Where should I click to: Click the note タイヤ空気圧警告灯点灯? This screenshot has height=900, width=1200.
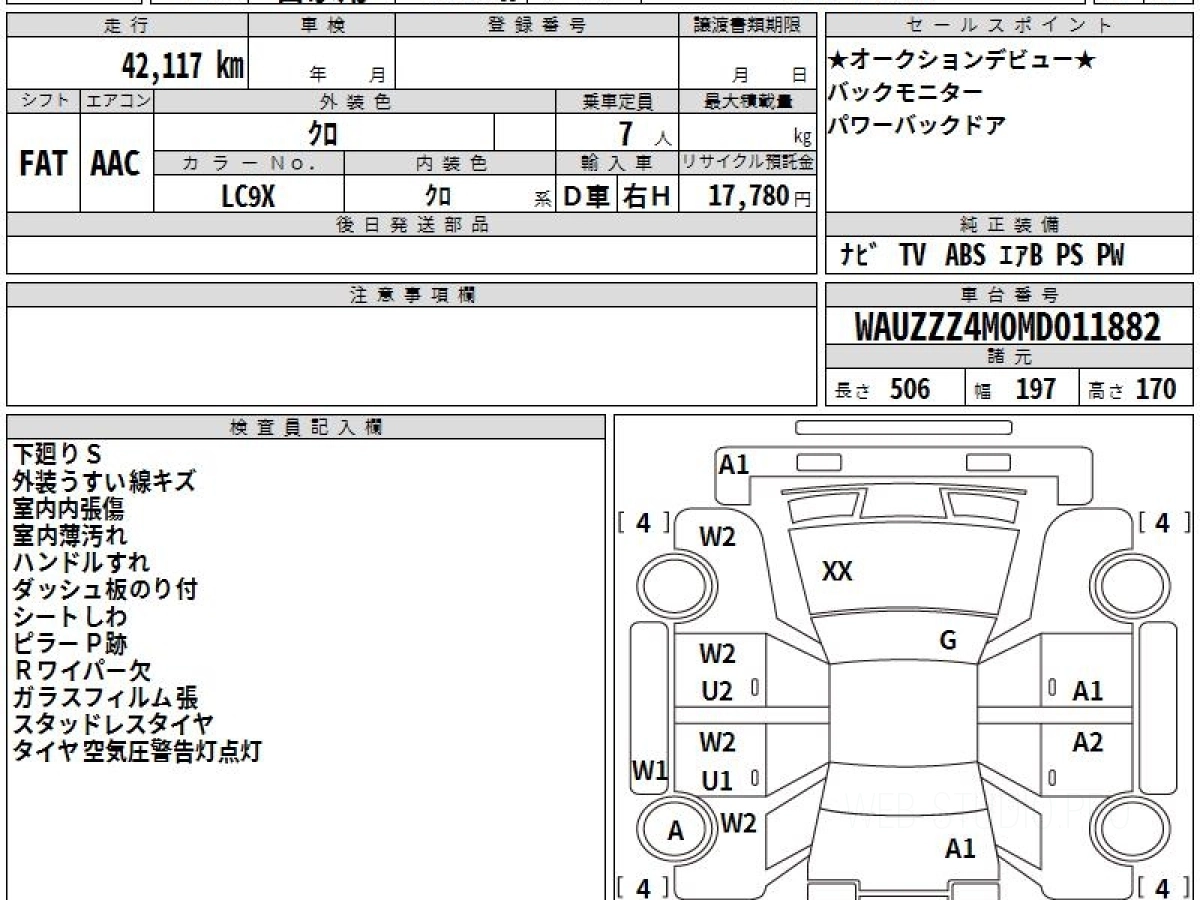click(x=137, y=751)
